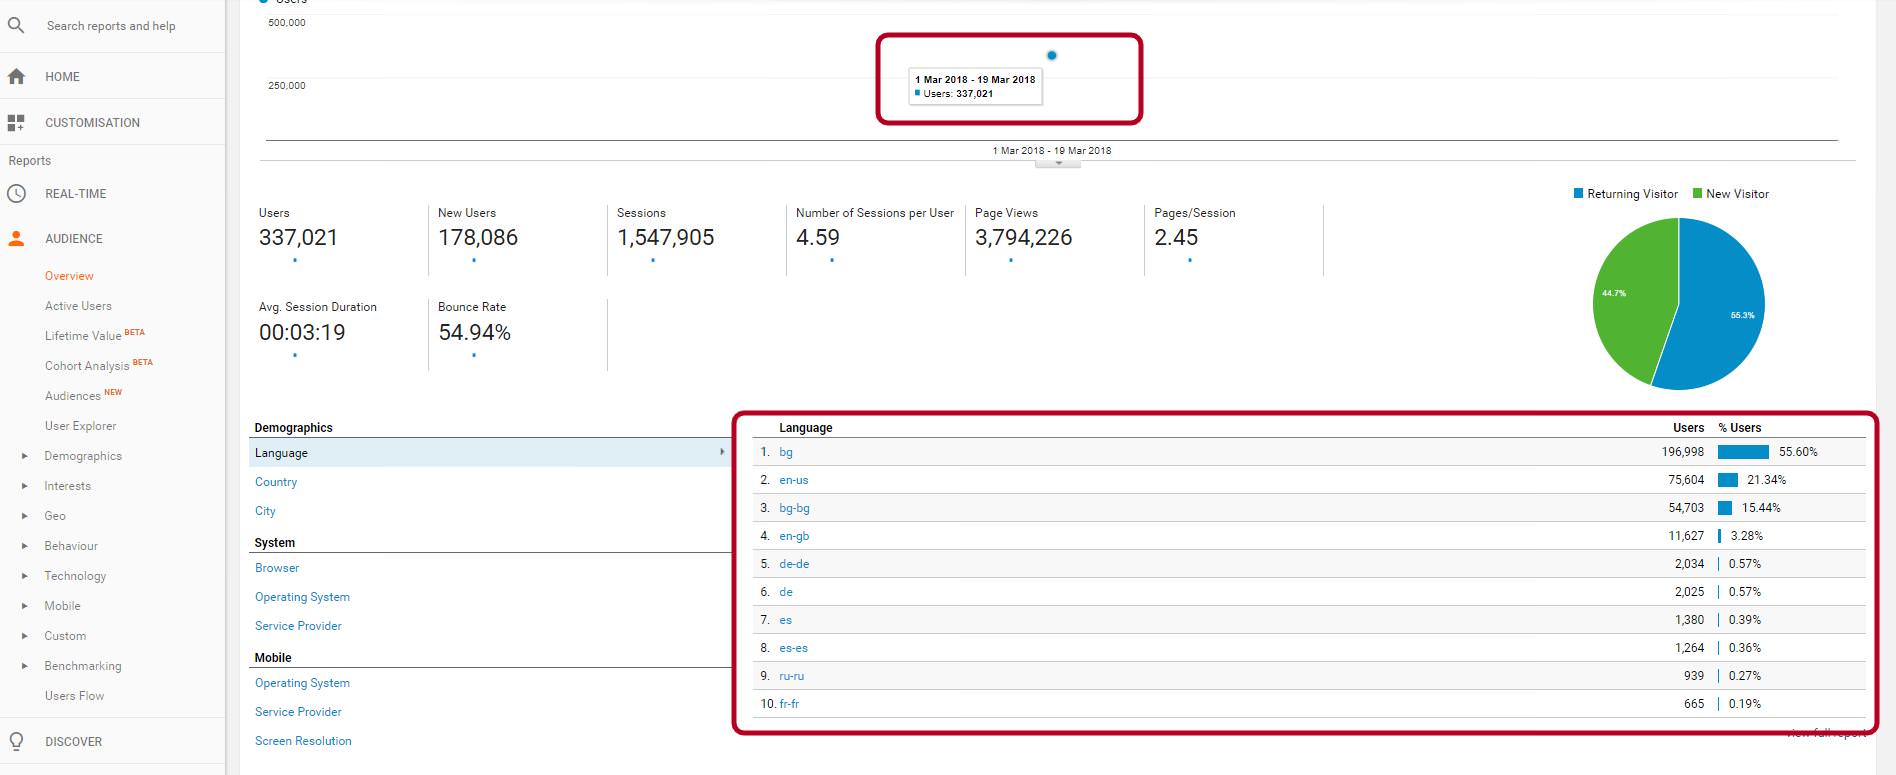Select the Country demographics link
This screenshot has width=1896, height=775.
click(276, 482)
